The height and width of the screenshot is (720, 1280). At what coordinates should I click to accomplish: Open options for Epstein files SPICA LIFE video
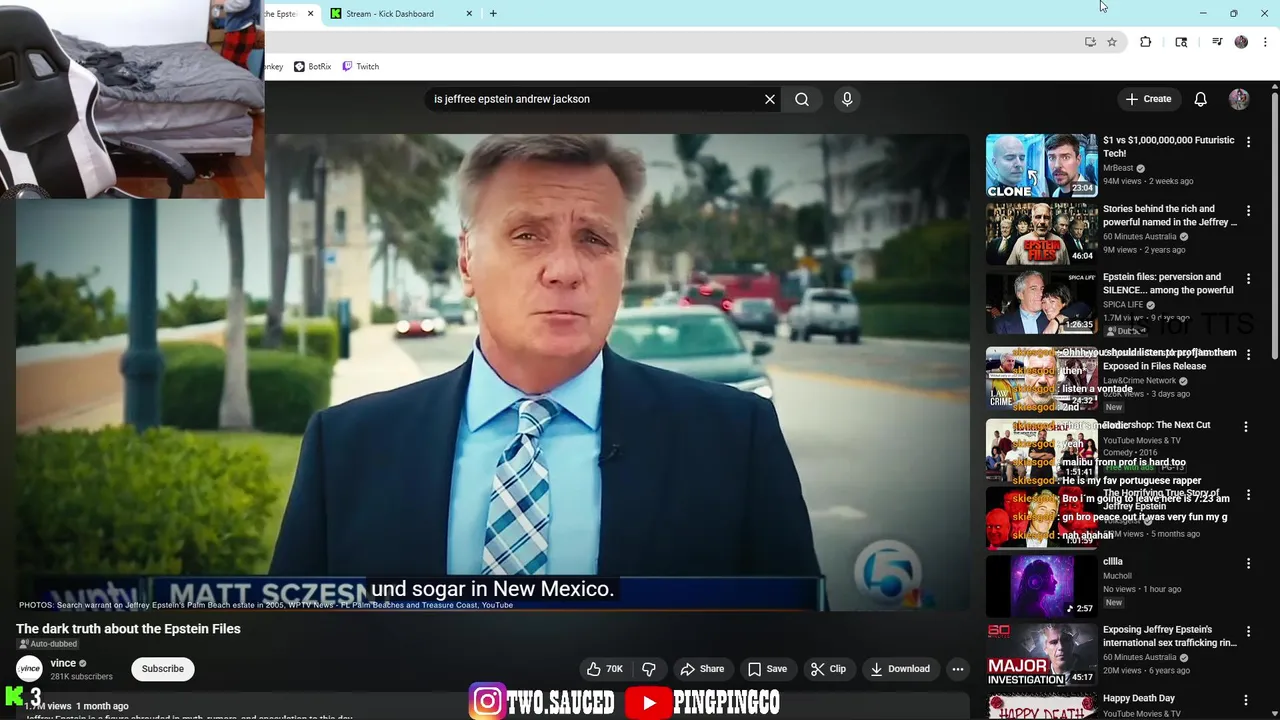tap(1248, 279)
